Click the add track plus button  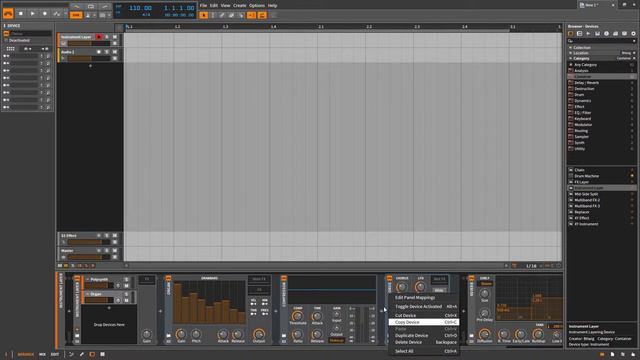[90, 66]
